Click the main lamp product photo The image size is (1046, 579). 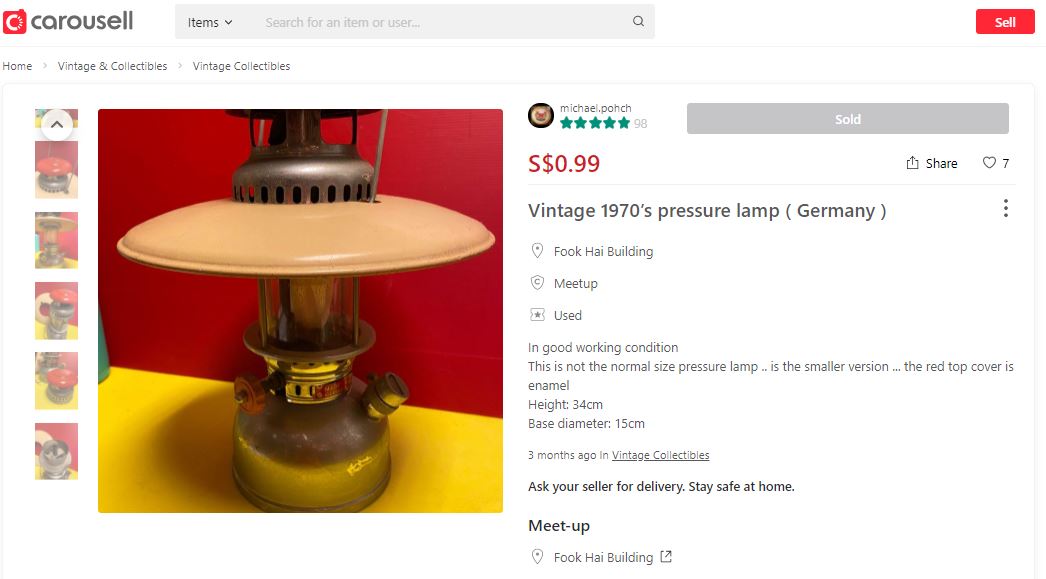click(300, 311)
